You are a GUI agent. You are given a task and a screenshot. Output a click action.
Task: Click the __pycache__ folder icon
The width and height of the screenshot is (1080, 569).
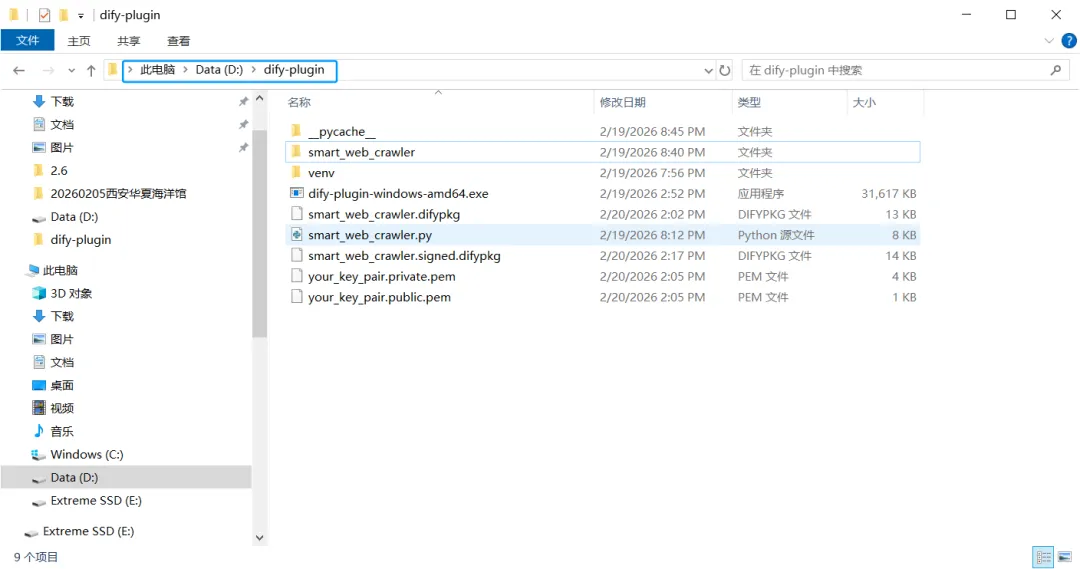tap(296, 131)
